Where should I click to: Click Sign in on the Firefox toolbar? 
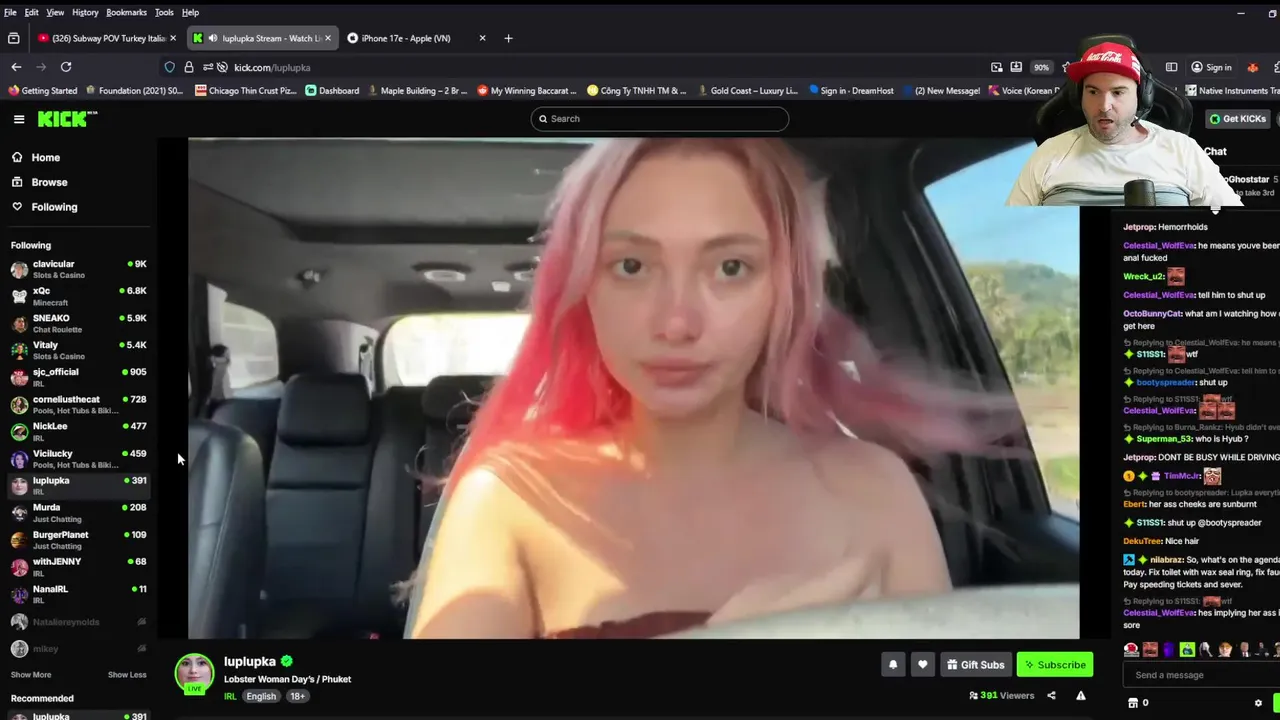(1211, 67)
